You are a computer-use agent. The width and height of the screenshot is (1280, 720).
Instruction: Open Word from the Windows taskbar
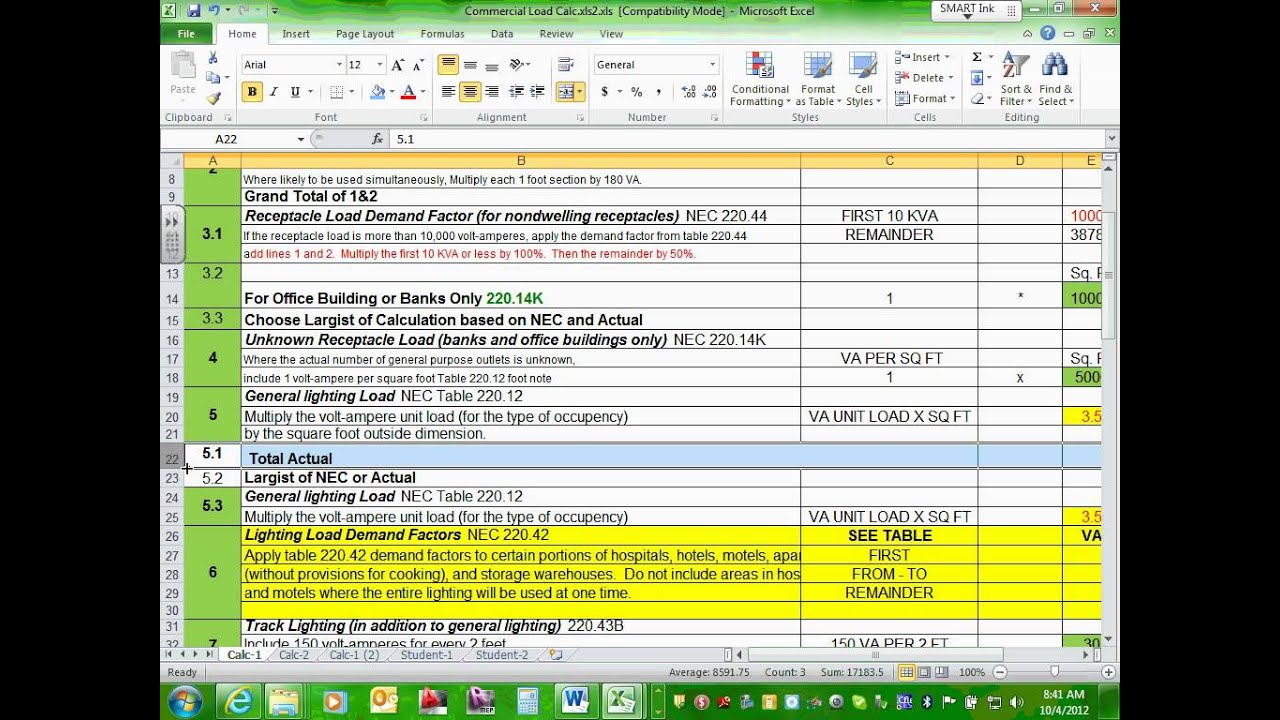(575, 701)
